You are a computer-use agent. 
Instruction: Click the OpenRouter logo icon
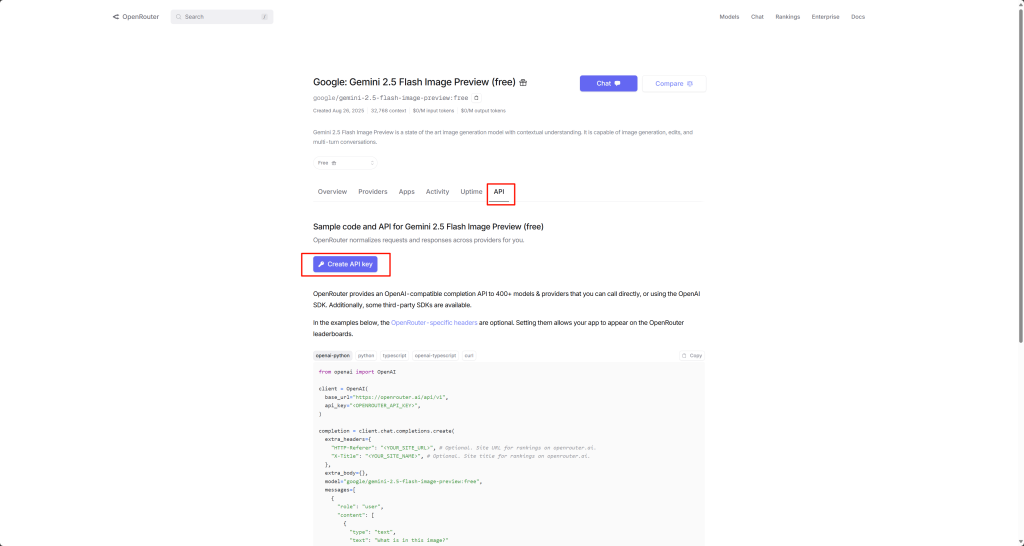click(x=116, y=17)
